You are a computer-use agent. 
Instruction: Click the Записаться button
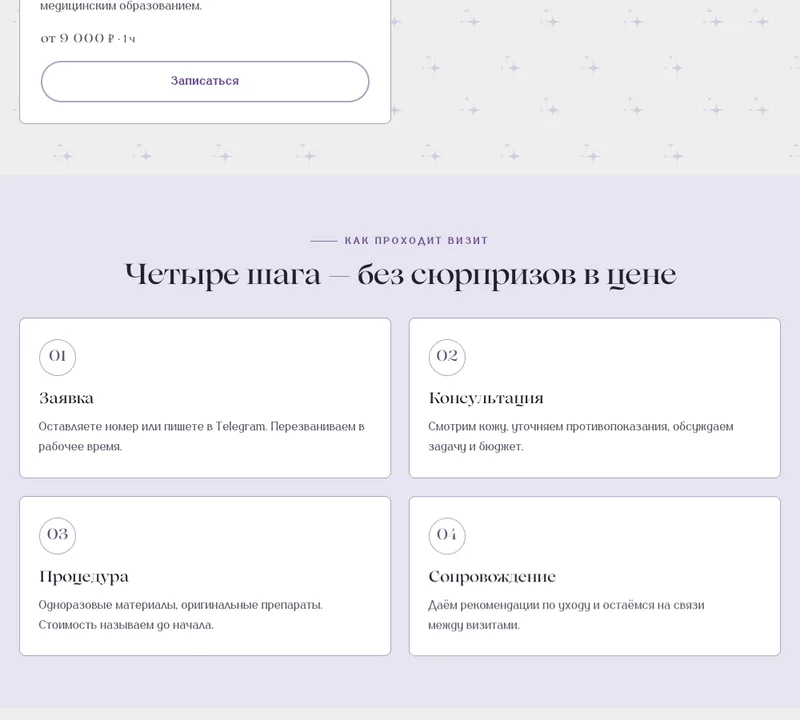(205, 82)
